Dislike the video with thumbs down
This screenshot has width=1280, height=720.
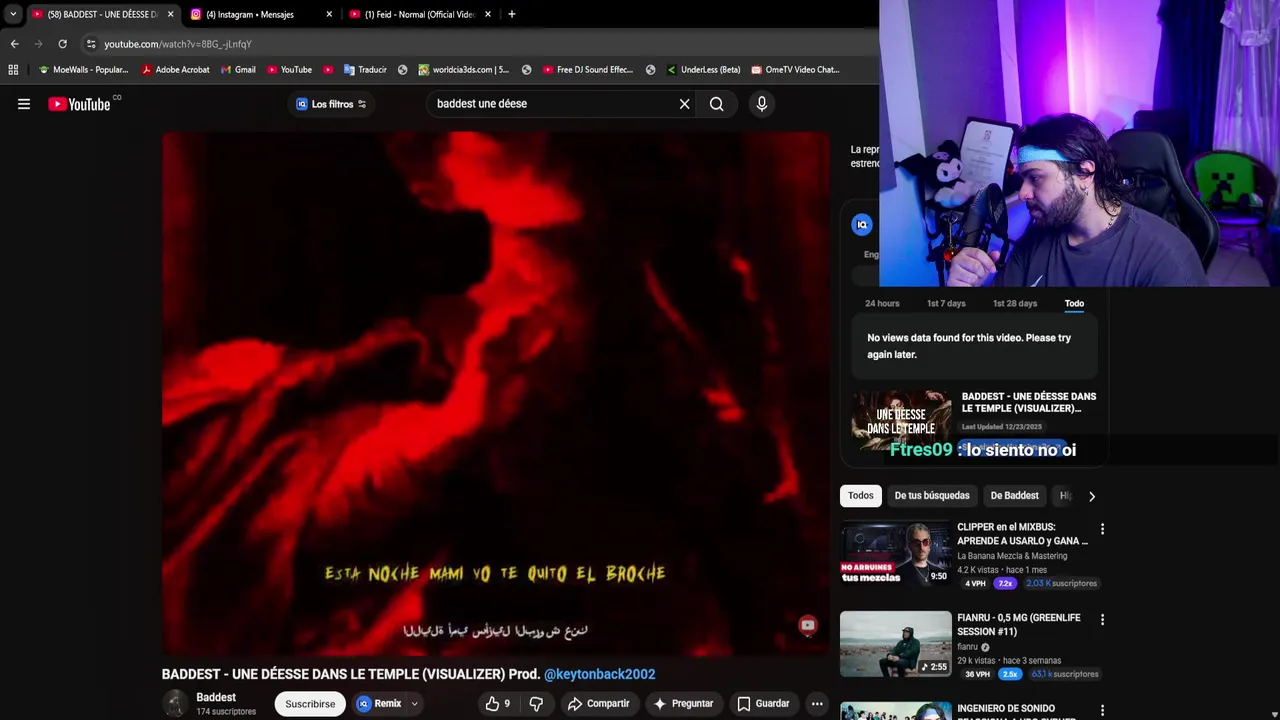[536, 704]
